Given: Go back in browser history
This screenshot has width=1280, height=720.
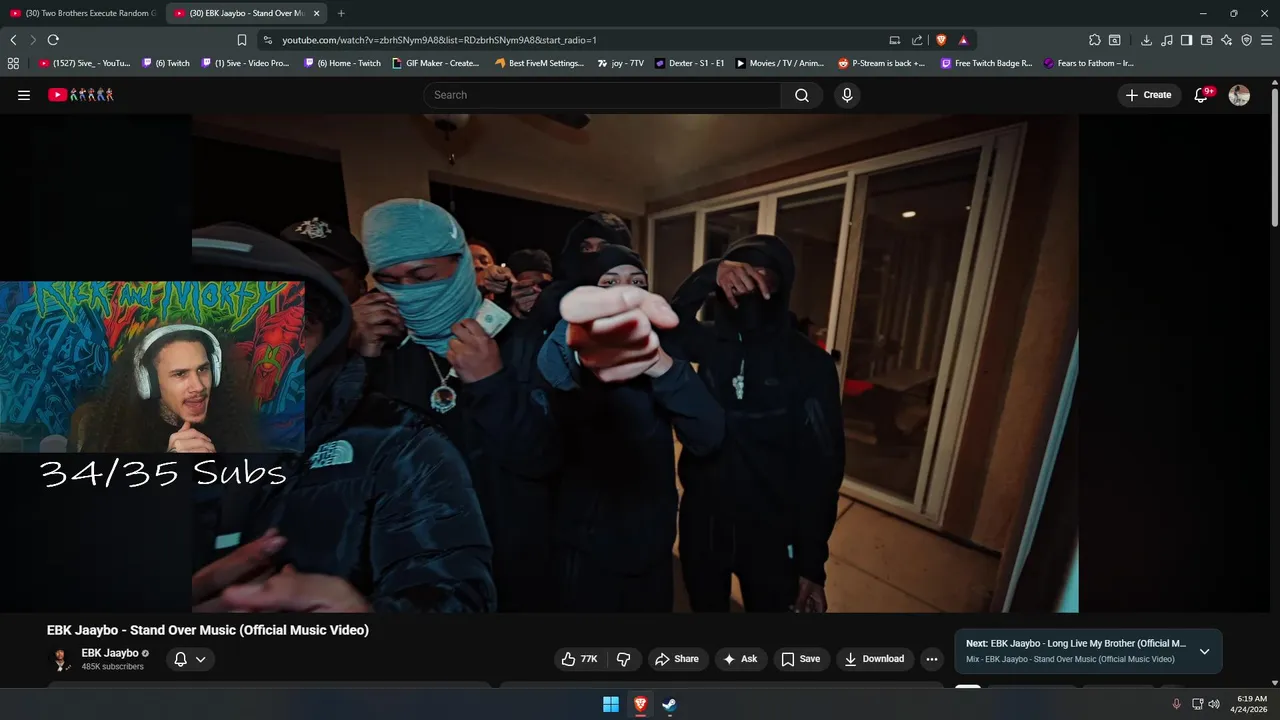Looking at the screenshot, I should pos(13,40).
